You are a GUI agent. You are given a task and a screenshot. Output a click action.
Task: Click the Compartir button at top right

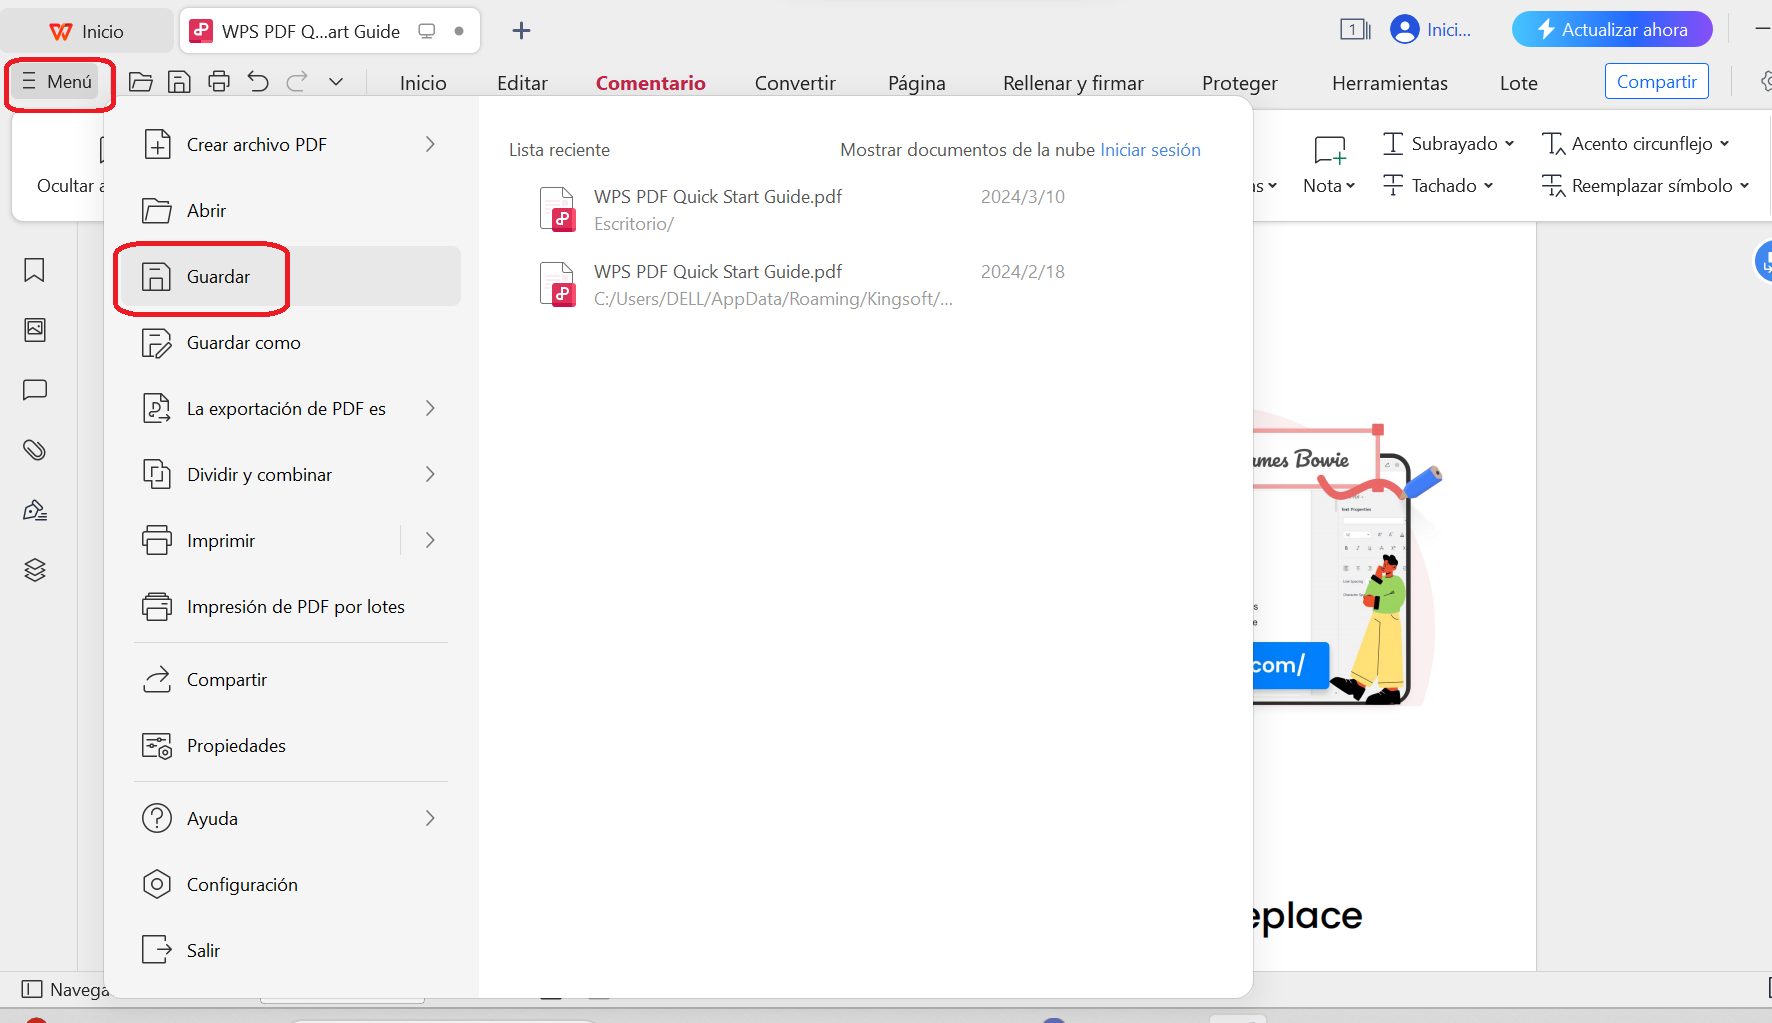1656,82
